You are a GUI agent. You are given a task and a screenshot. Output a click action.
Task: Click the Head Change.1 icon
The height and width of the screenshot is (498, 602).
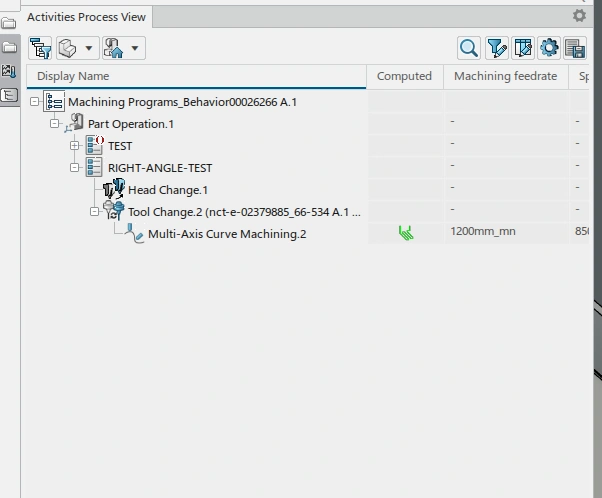(x=114, y=189)
